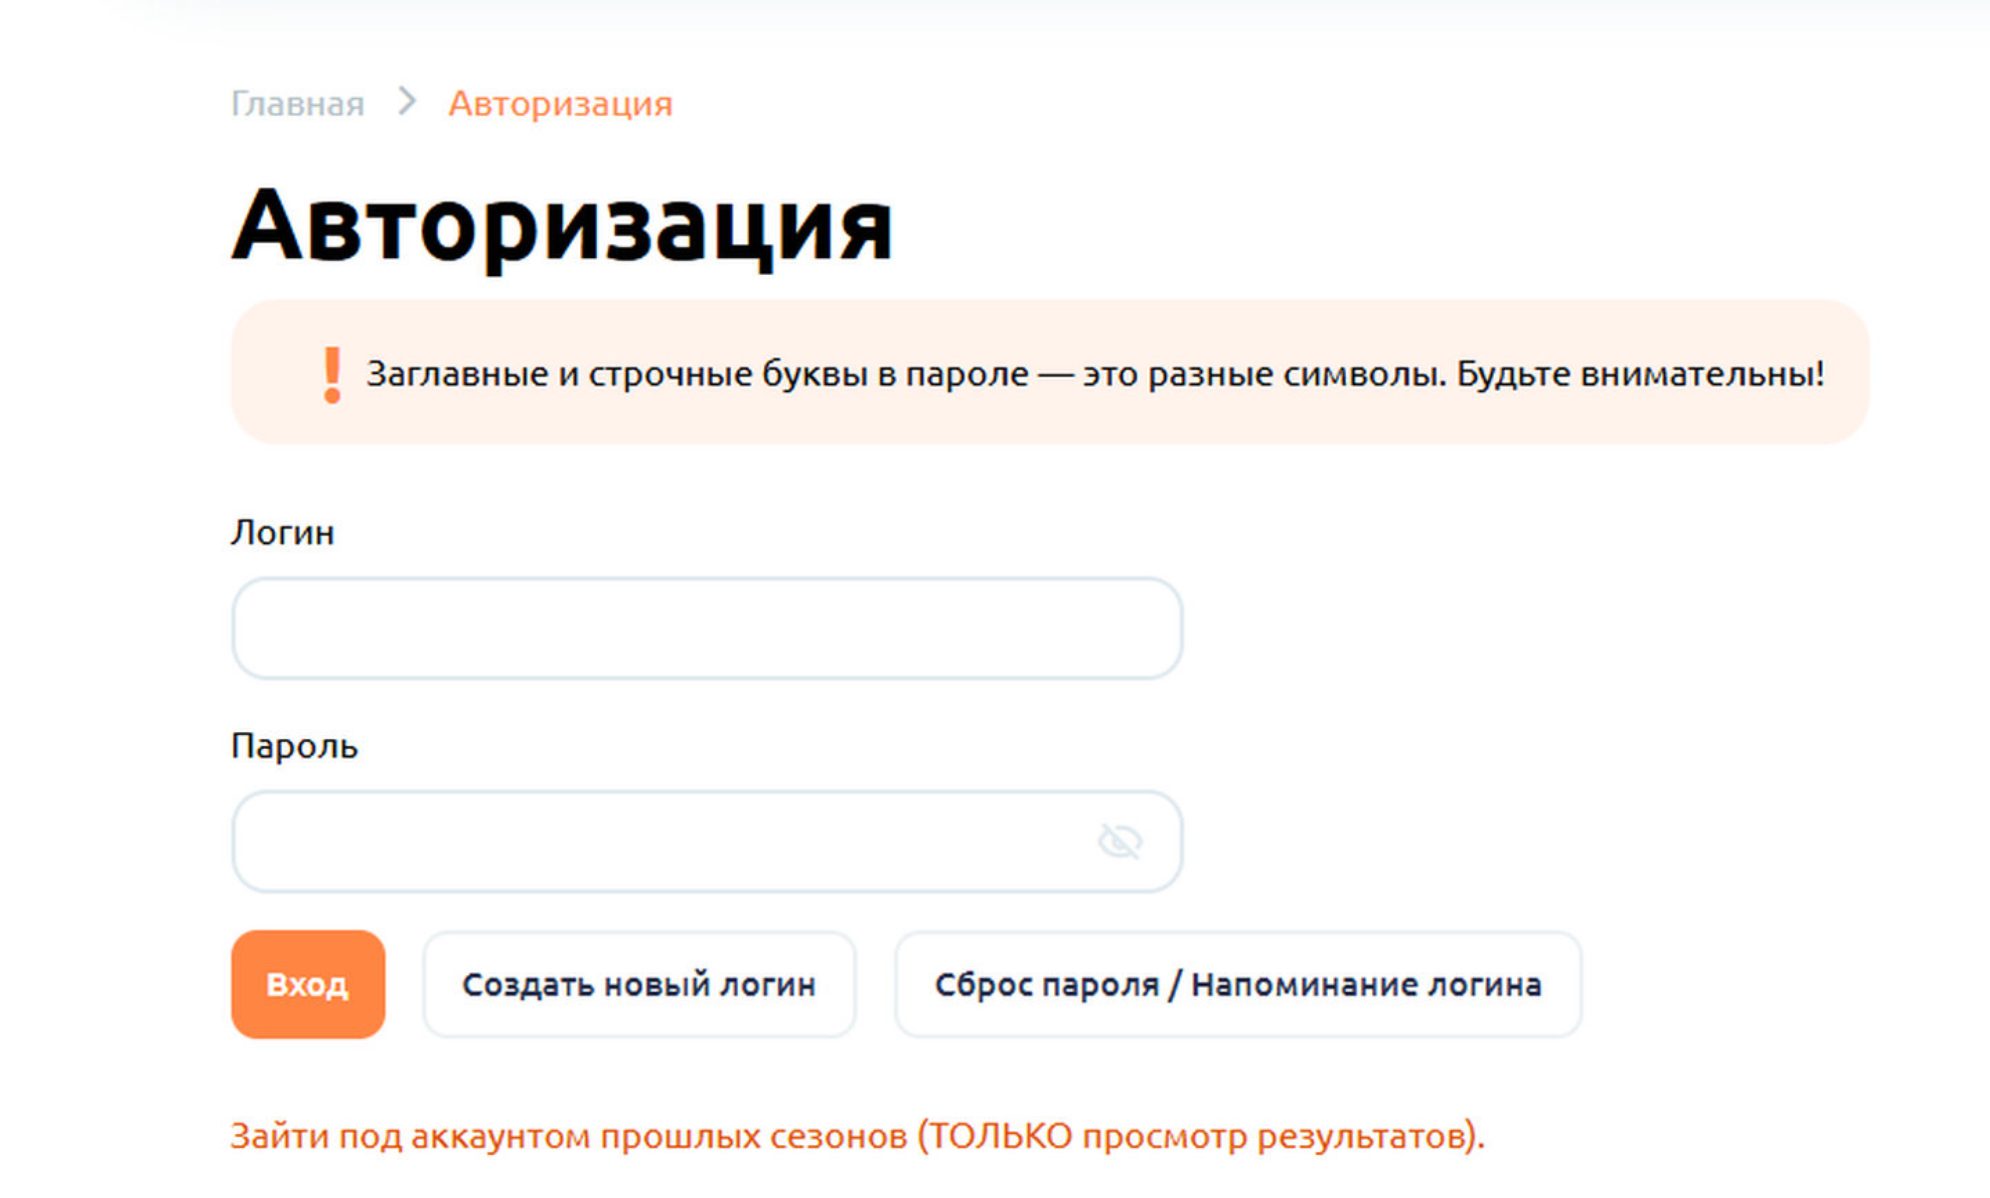Click the ТОЛЬКО просмотр результатов link text
Image resolution: width=1990 pixels, height=1198 pixels.
pyautogui.click(x=1200, y=1136)
